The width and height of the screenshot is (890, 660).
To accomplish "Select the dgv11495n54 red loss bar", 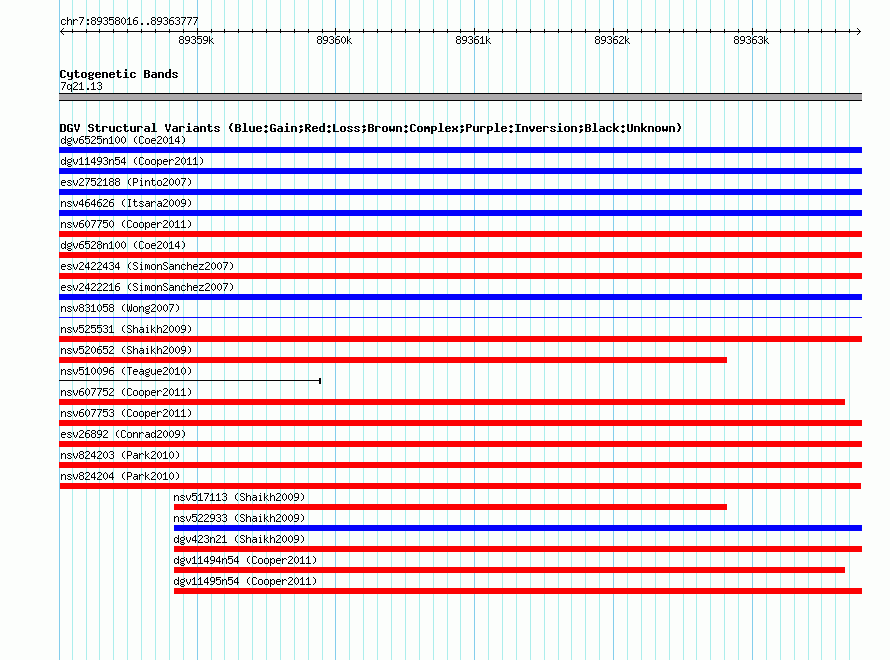I will [518, 591].
